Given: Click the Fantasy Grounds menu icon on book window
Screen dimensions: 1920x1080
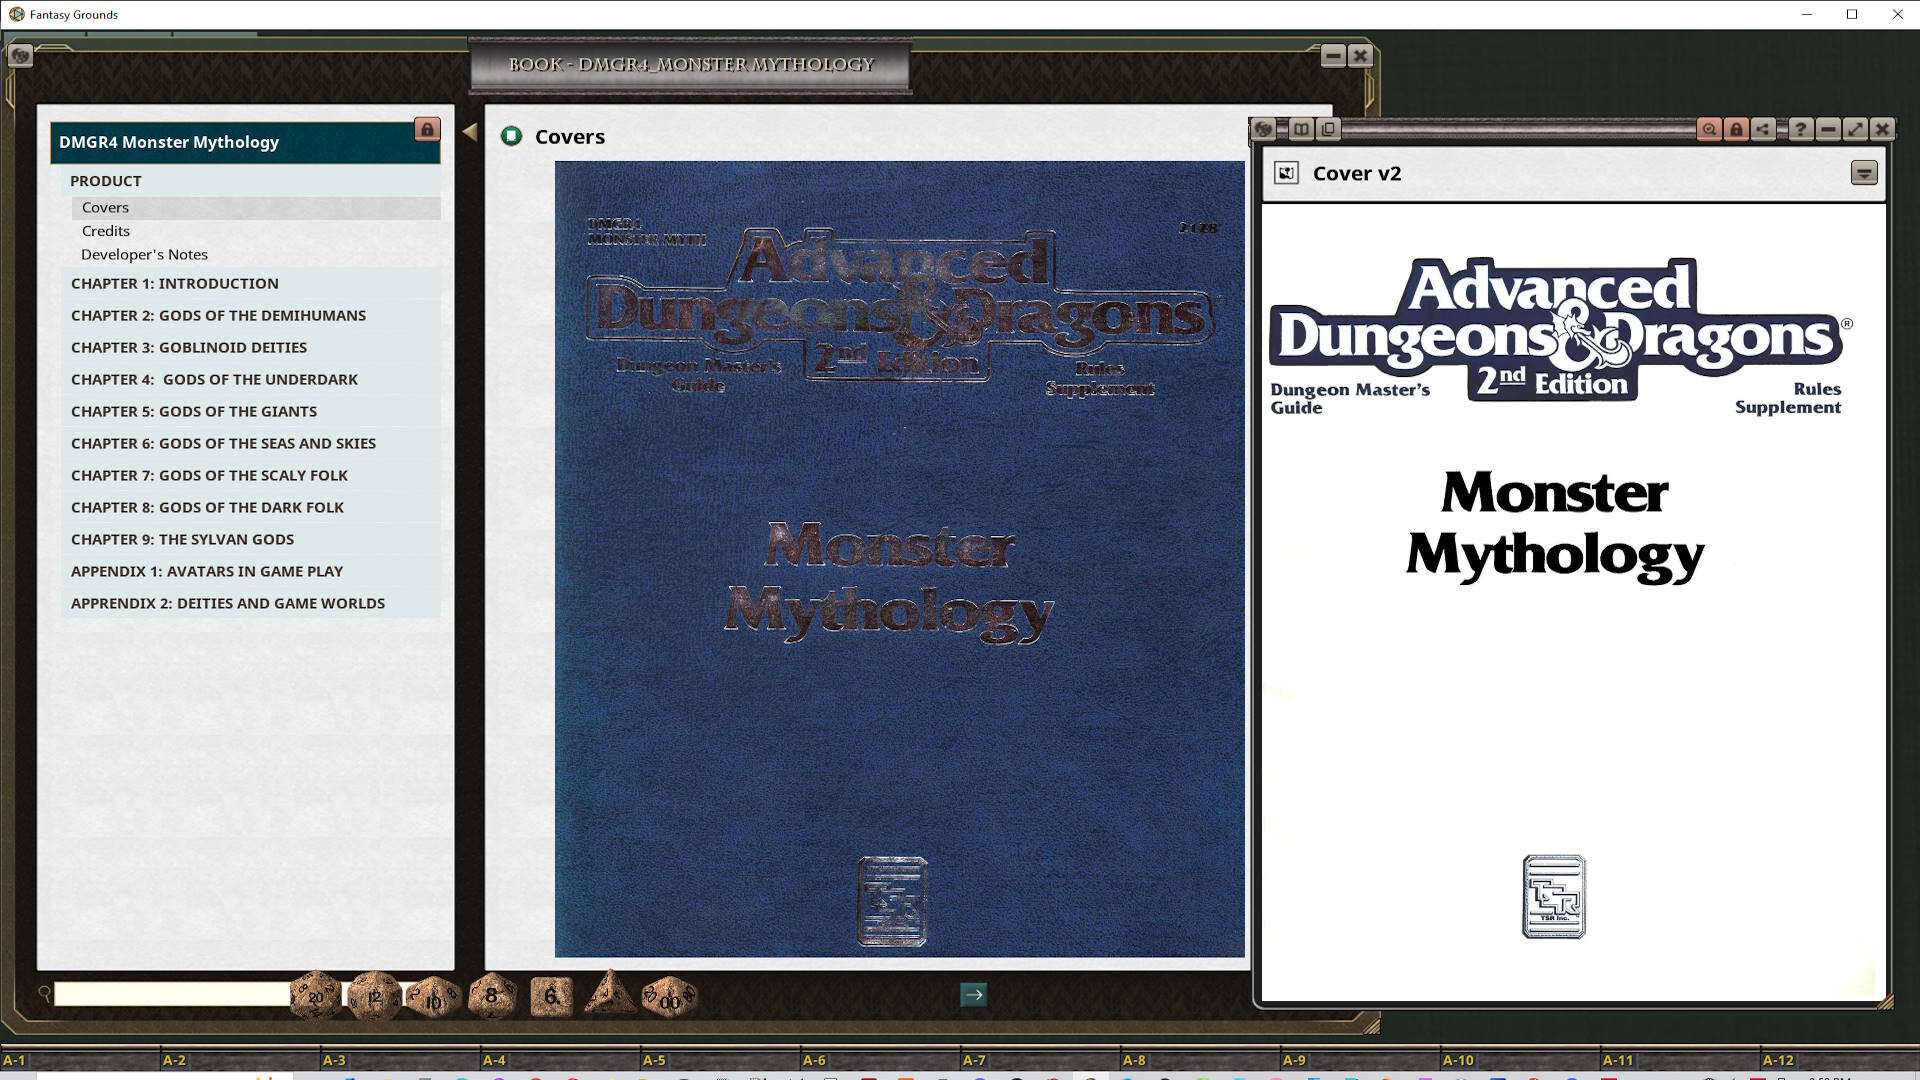Looking at the screenshot, I should 20,56.
